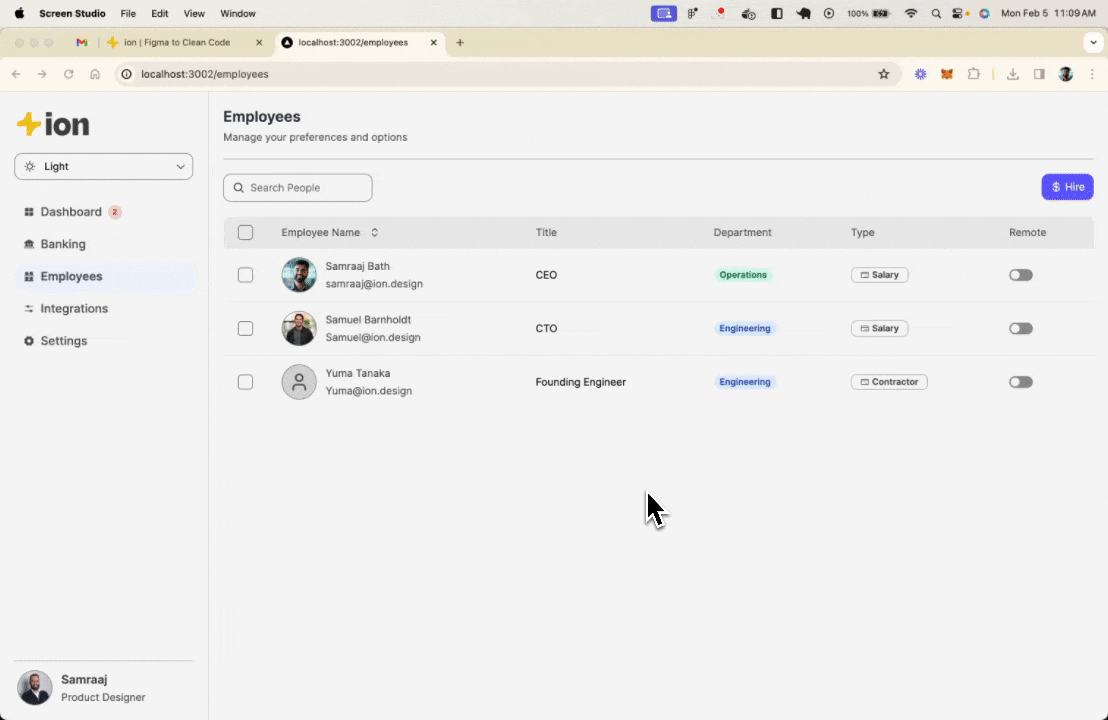
Task: Check the select-all employees checkbox
Action: click(246, 233)
